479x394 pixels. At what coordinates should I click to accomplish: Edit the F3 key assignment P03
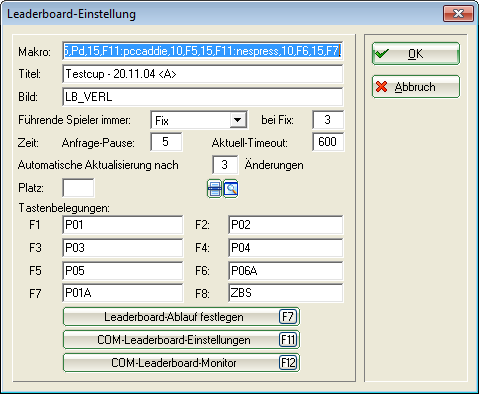tap(122, 248)
